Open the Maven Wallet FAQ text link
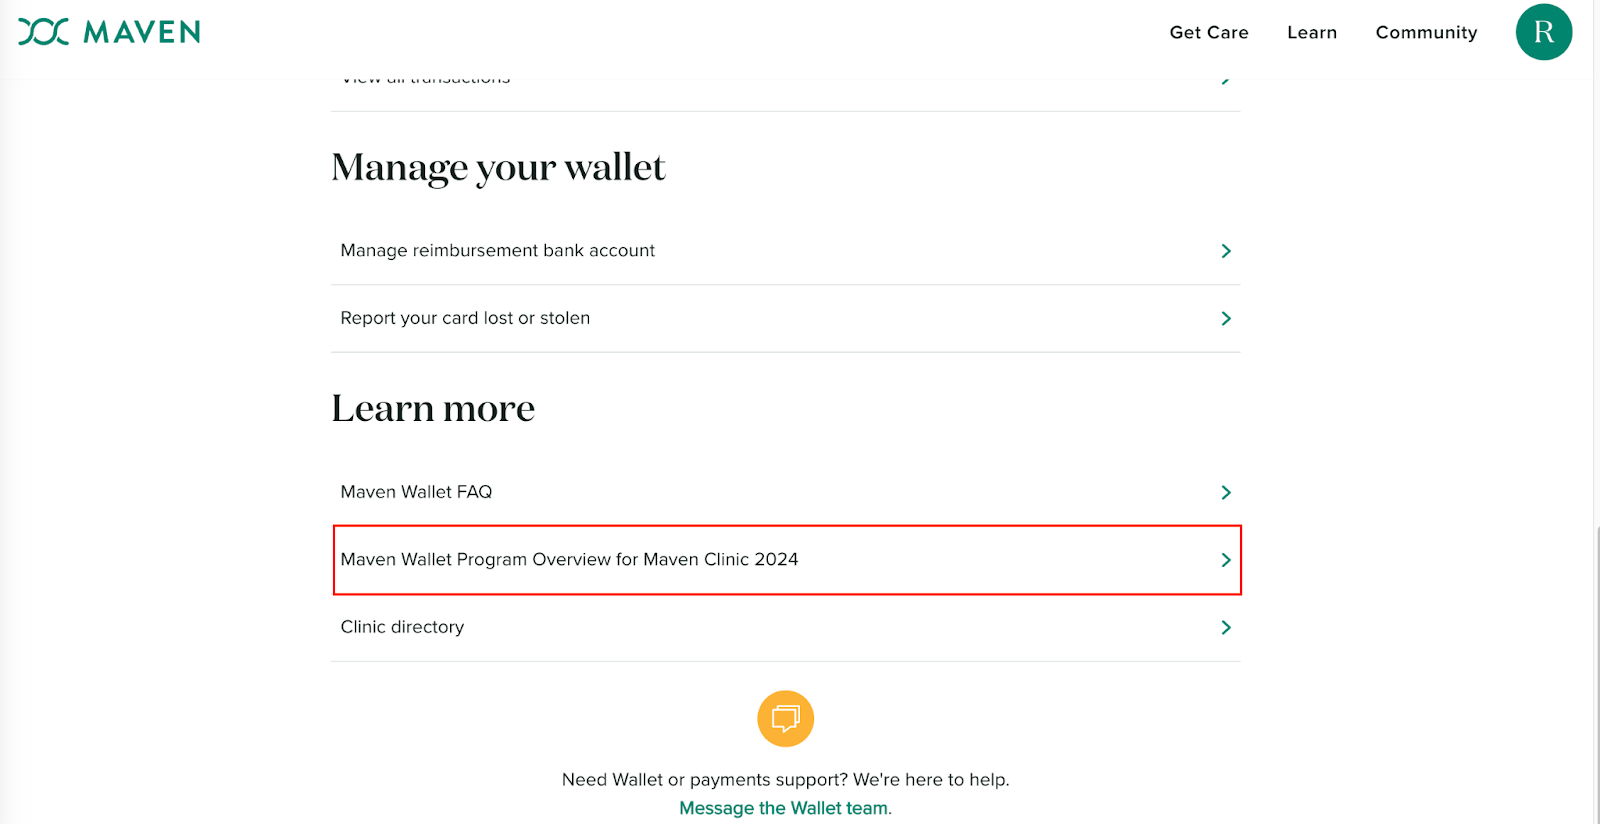Image resolution: width=1600 pixels, height=824 pixels. pyautogui.click(x=416, y=492)
